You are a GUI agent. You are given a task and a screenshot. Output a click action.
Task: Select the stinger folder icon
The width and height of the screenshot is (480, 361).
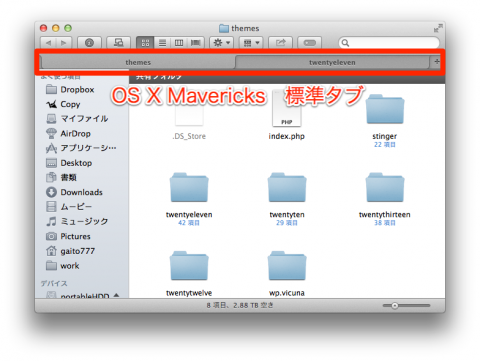click(x=385, y=109)
